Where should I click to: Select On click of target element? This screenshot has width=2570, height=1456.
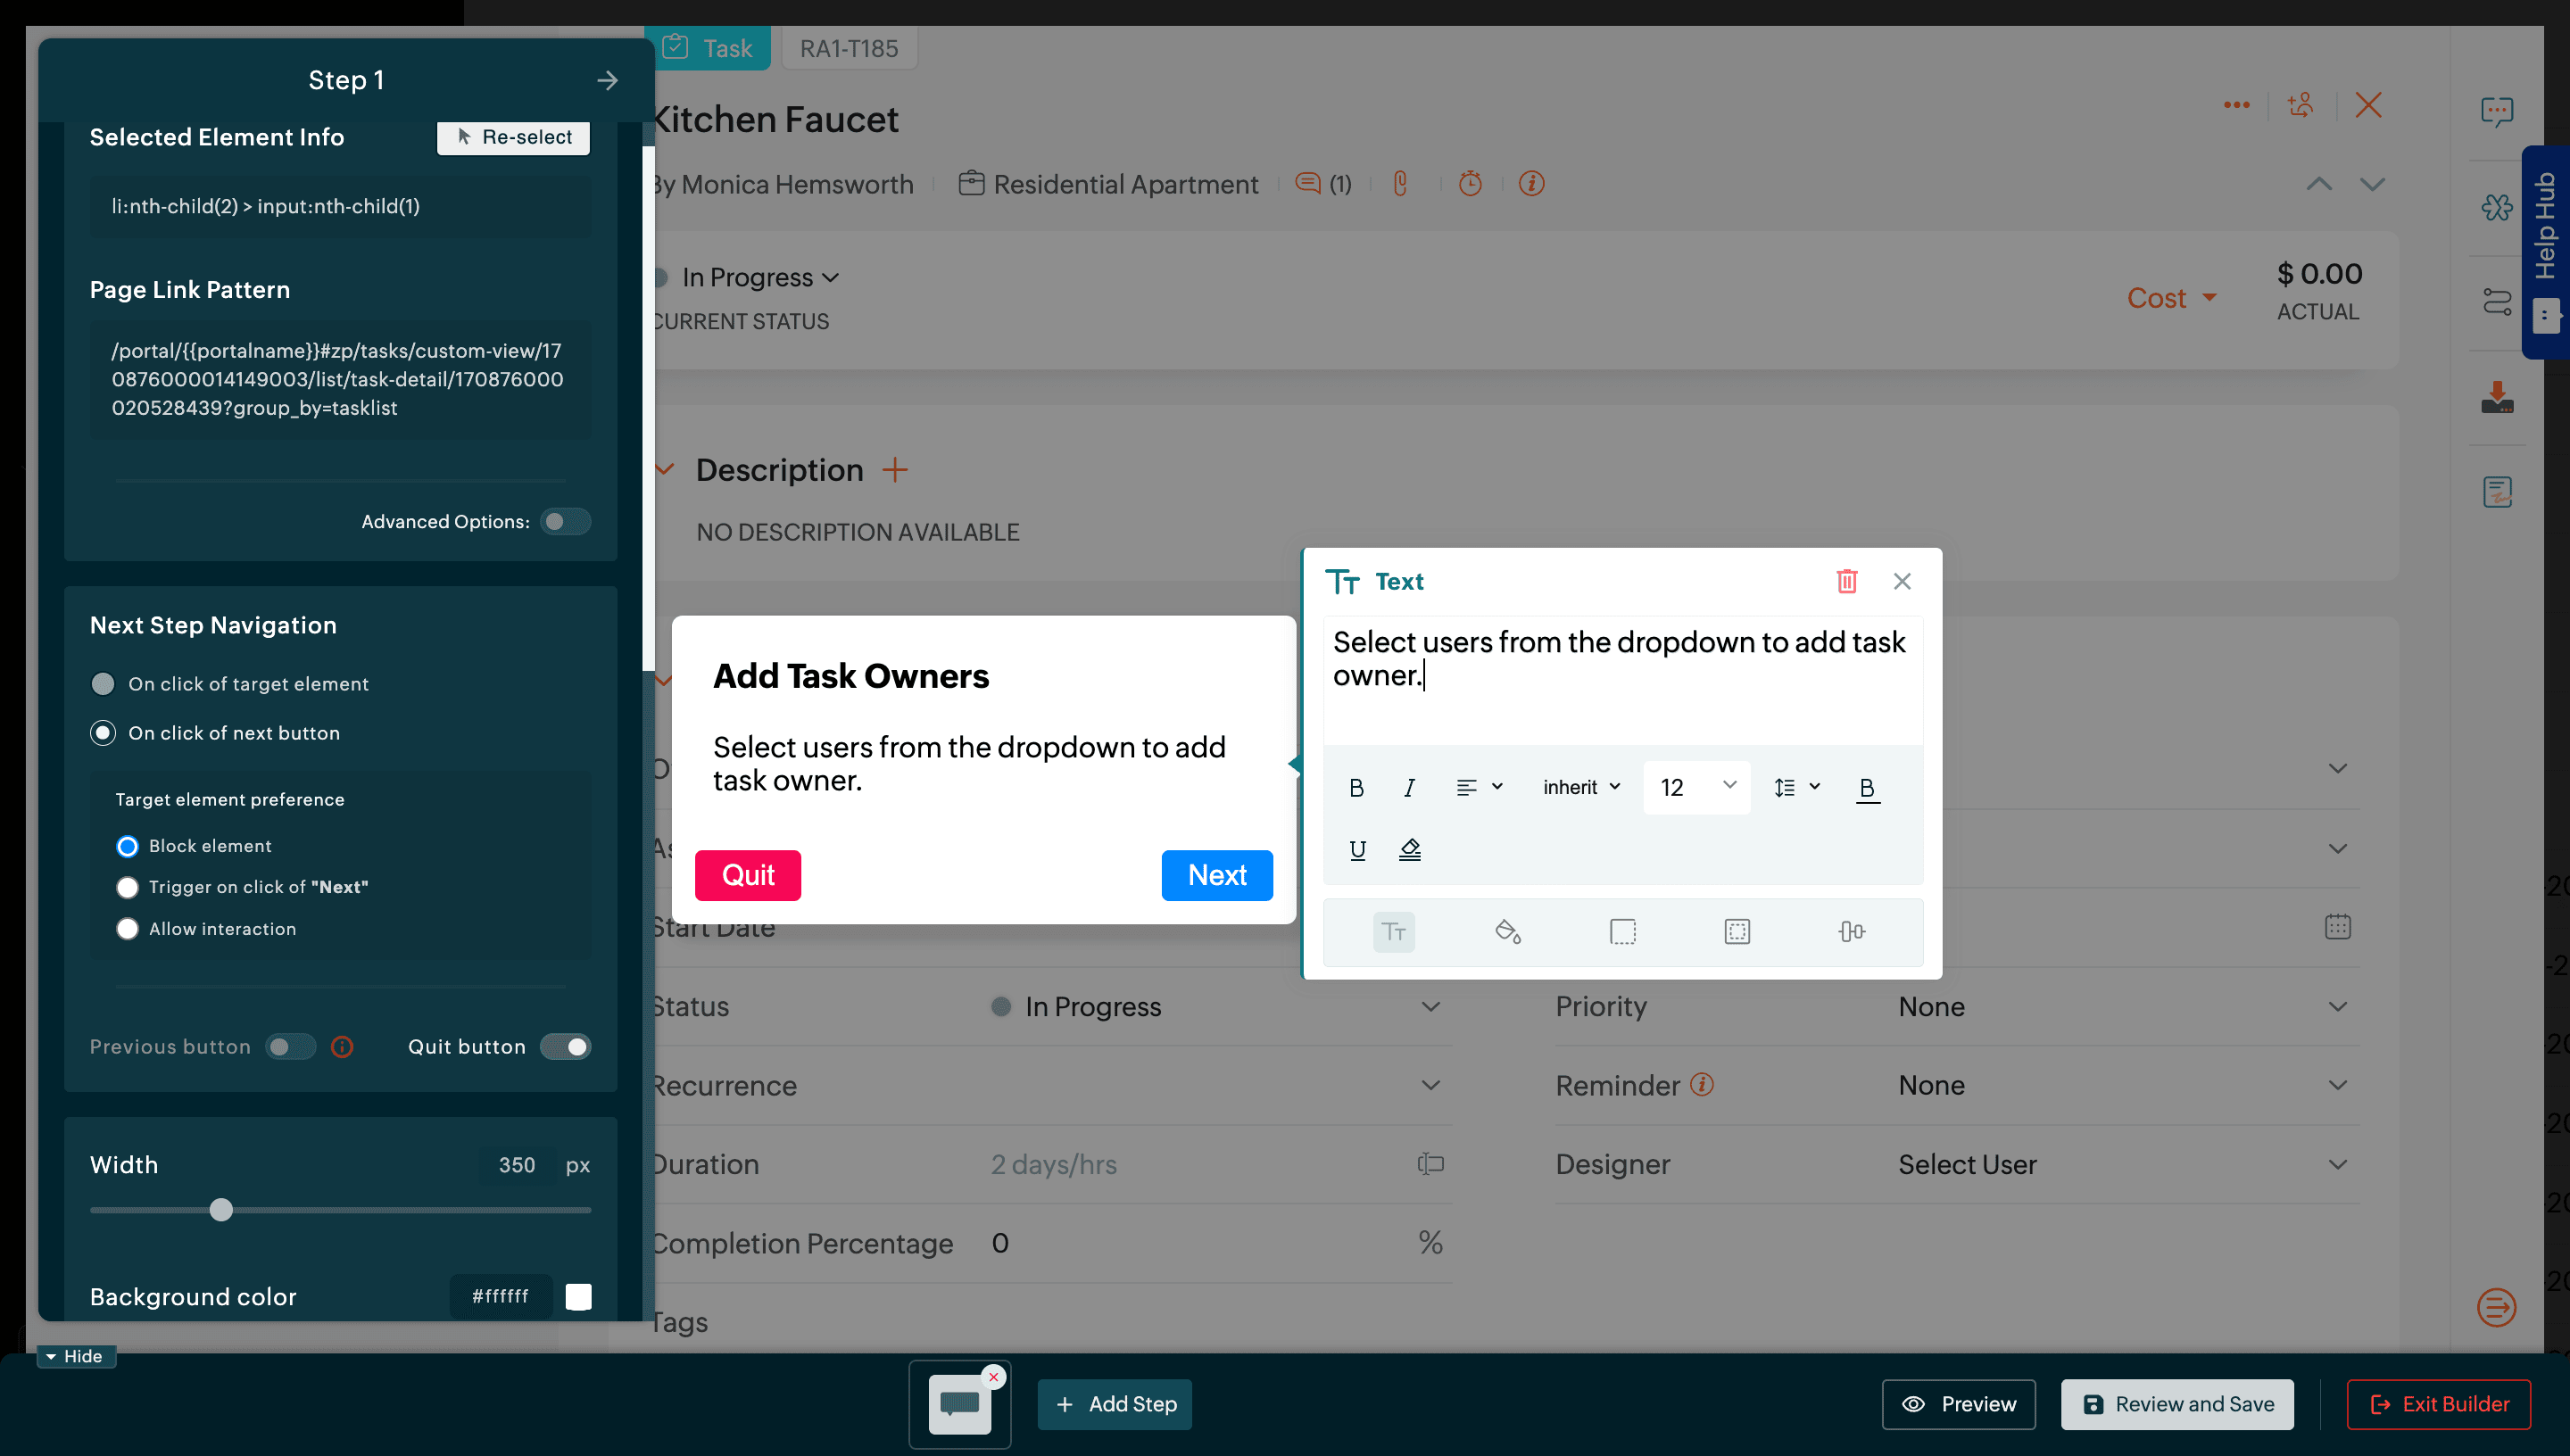103,684
